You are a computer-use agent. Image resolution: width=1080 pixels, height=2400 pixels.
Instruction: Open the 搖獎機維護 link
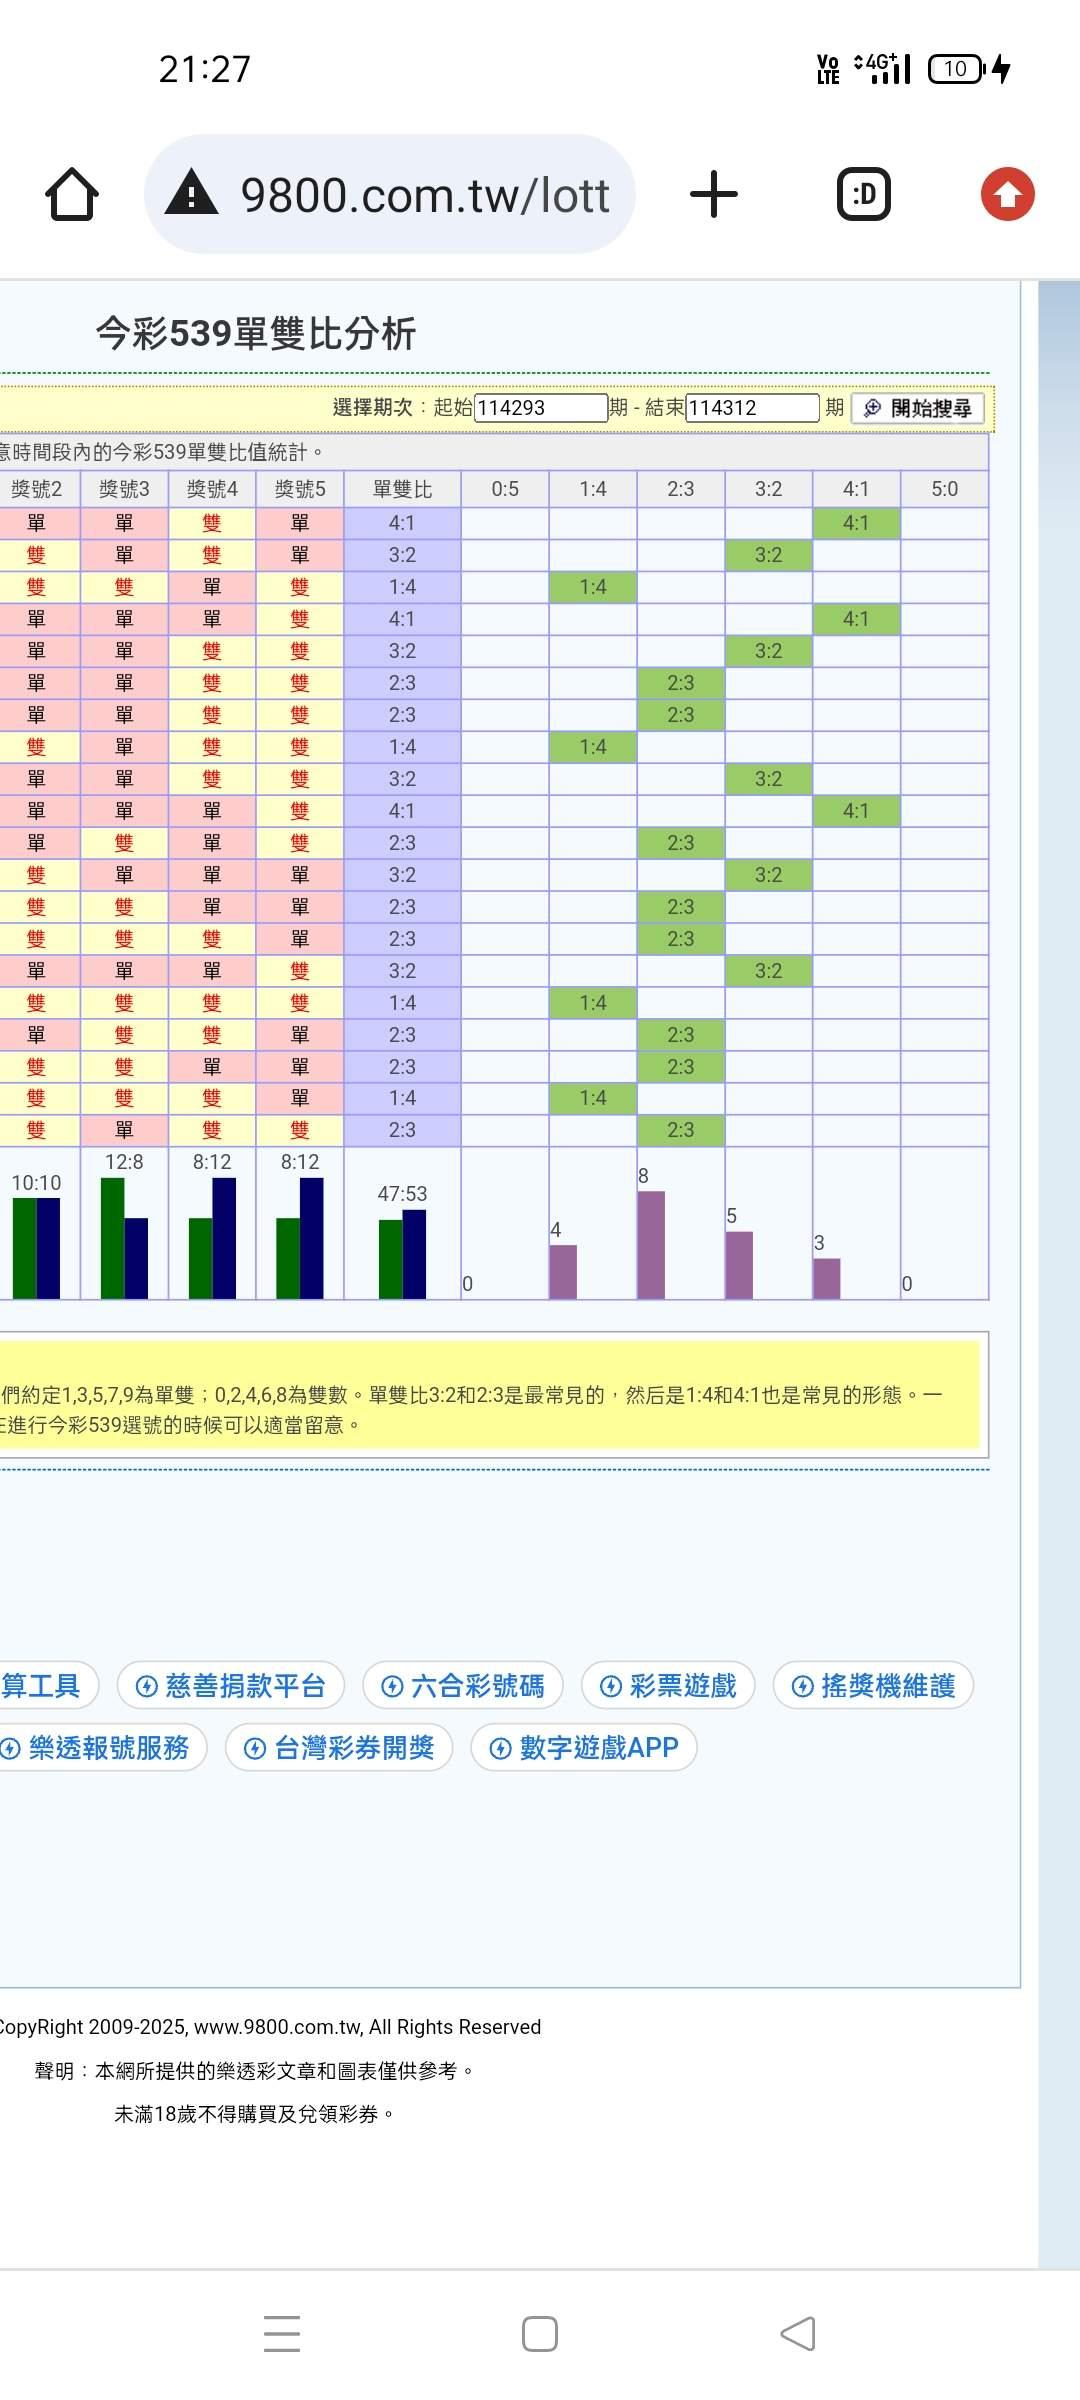(x=873, y=1686)
